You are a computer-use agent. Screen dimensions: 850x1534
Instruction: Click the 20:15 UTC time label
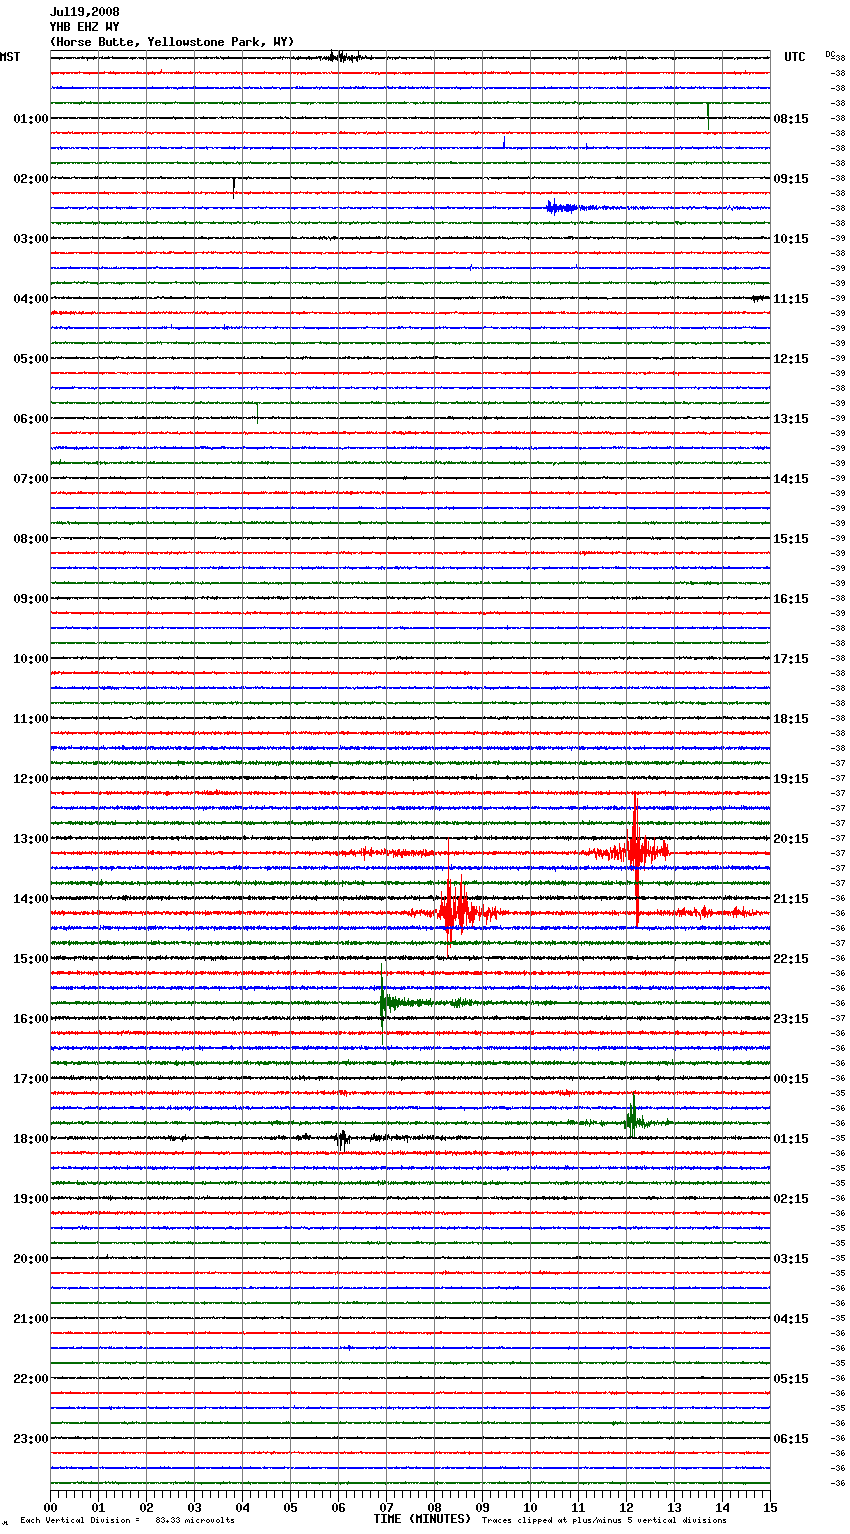pyautogui.click(x=791, y=839)
